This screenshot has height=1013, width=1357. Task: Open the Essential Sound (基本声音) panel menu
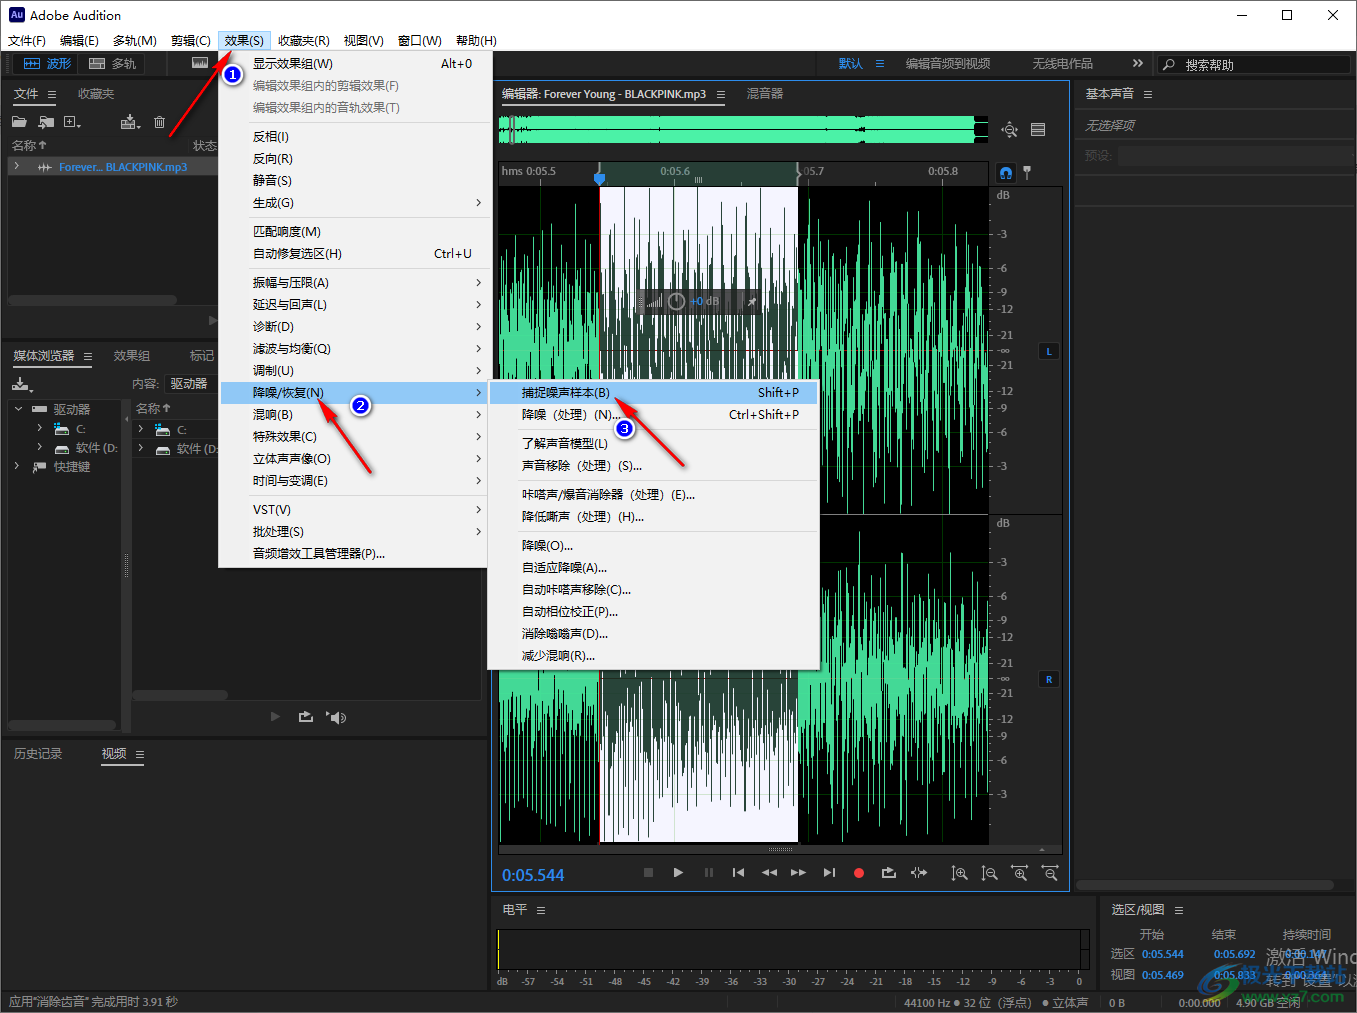coord(1148,94)
